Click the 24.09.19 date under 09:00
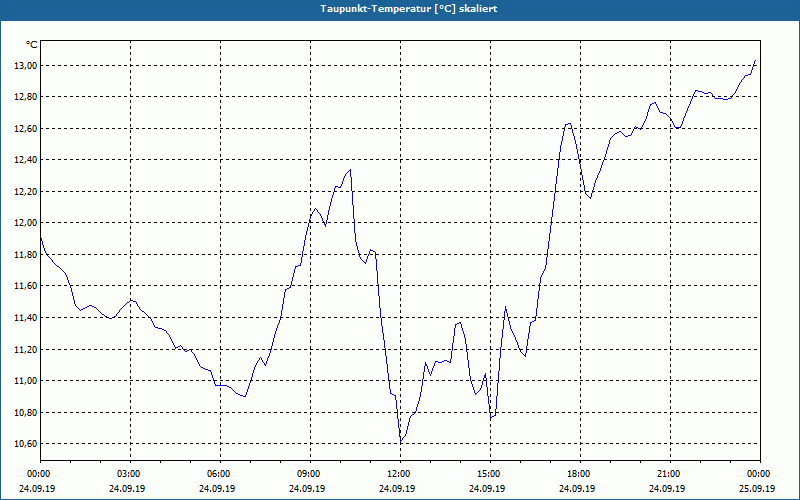The image size is (800, 500). (307, 489)
